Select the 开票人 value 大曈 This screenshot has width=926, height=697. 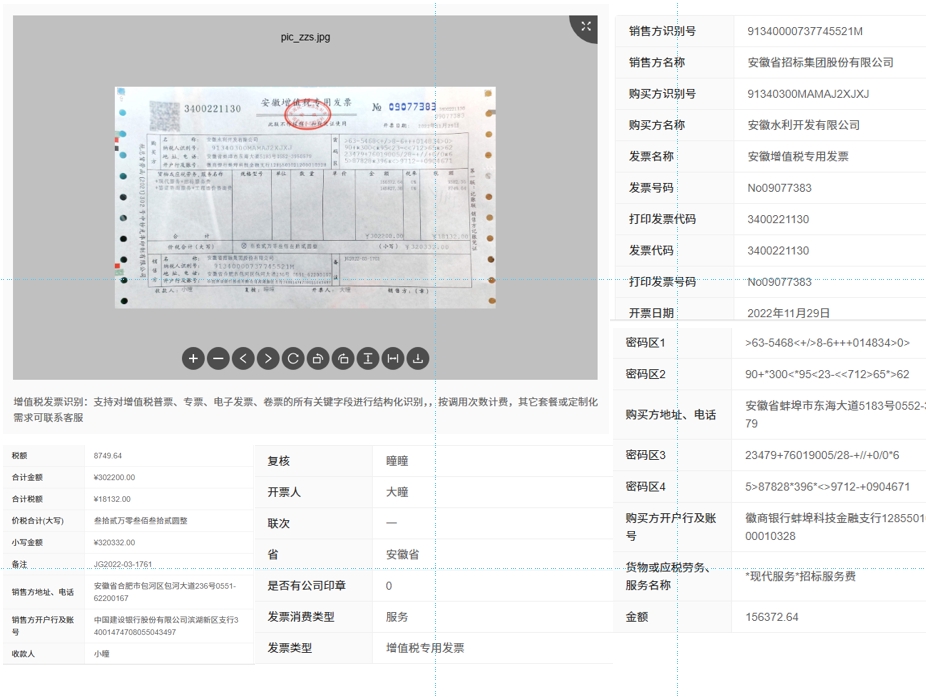[x=397, y=493]
